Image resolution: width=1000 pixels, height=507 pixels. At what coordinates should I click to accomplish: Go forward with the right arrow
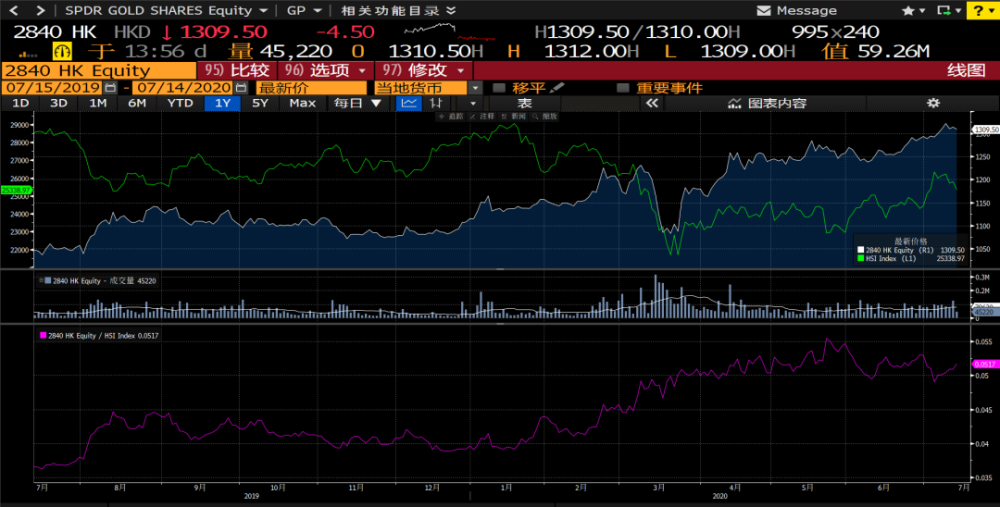[40, 10]
